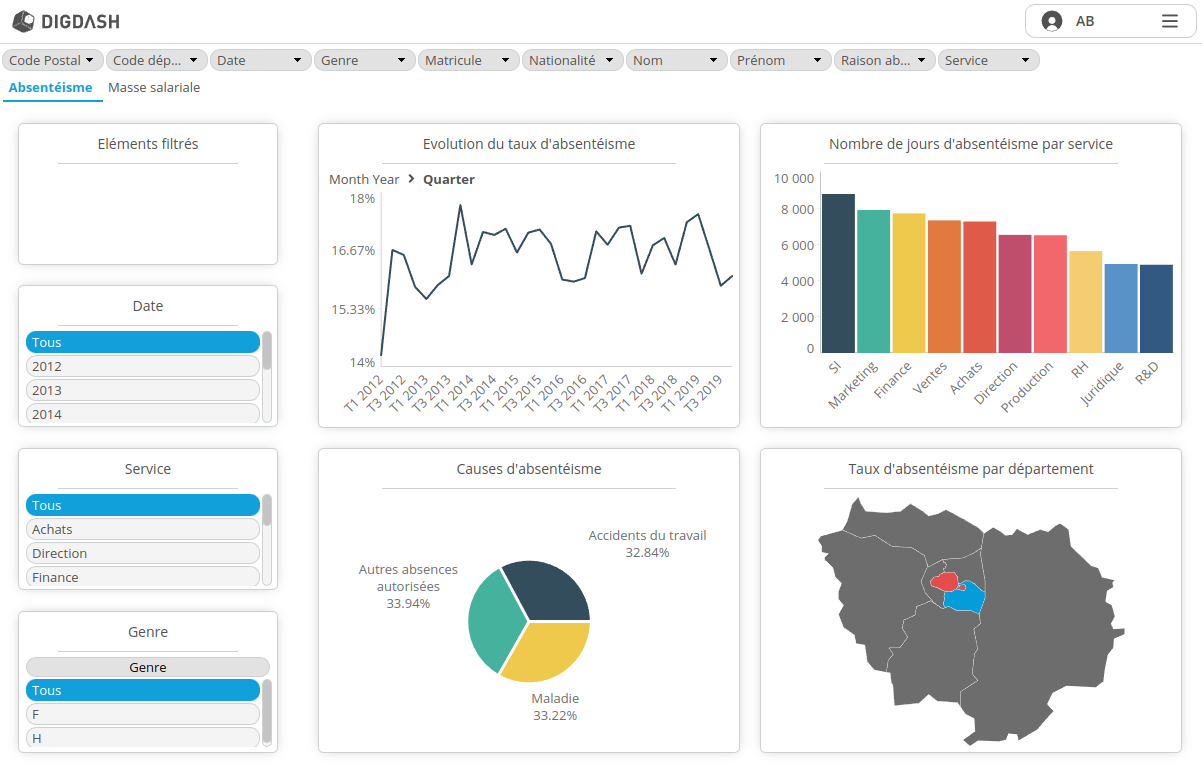The width and height of the screenshot is (1202, 774).
Task: Select Tous in the Service list
Action: point(142,505)
